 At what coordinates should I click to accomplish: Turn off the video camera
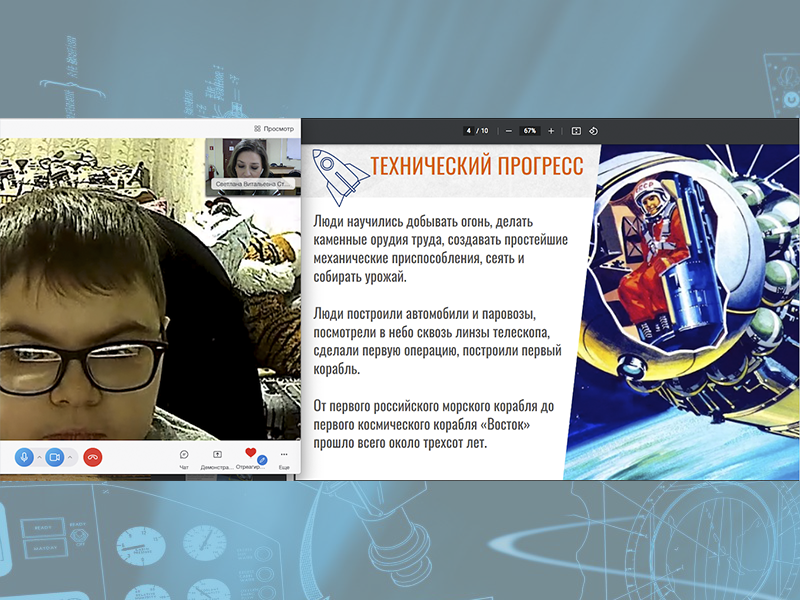pos(55,457)
